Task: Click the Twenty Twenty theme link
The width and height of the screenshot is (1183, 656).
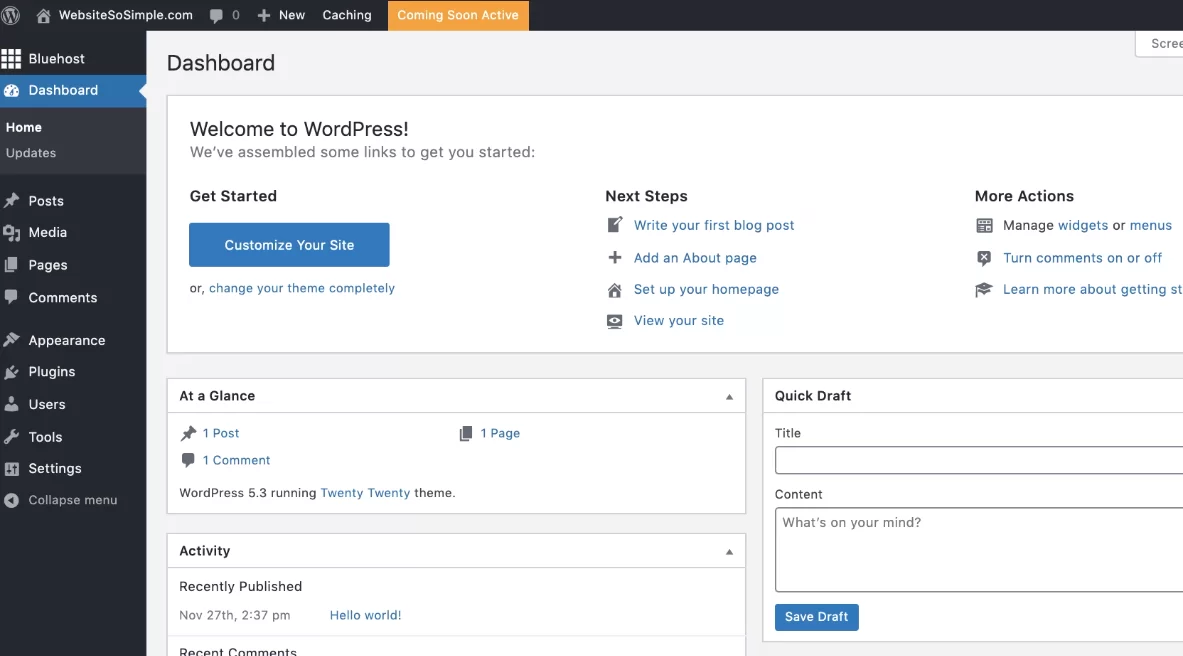Action: (365, 493)
